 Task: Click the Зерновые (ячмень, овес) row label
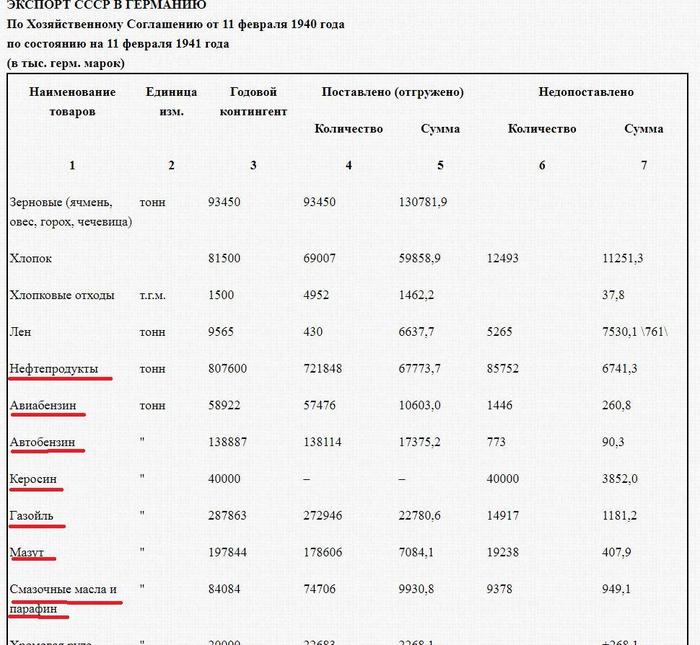(x=69, y=211)
